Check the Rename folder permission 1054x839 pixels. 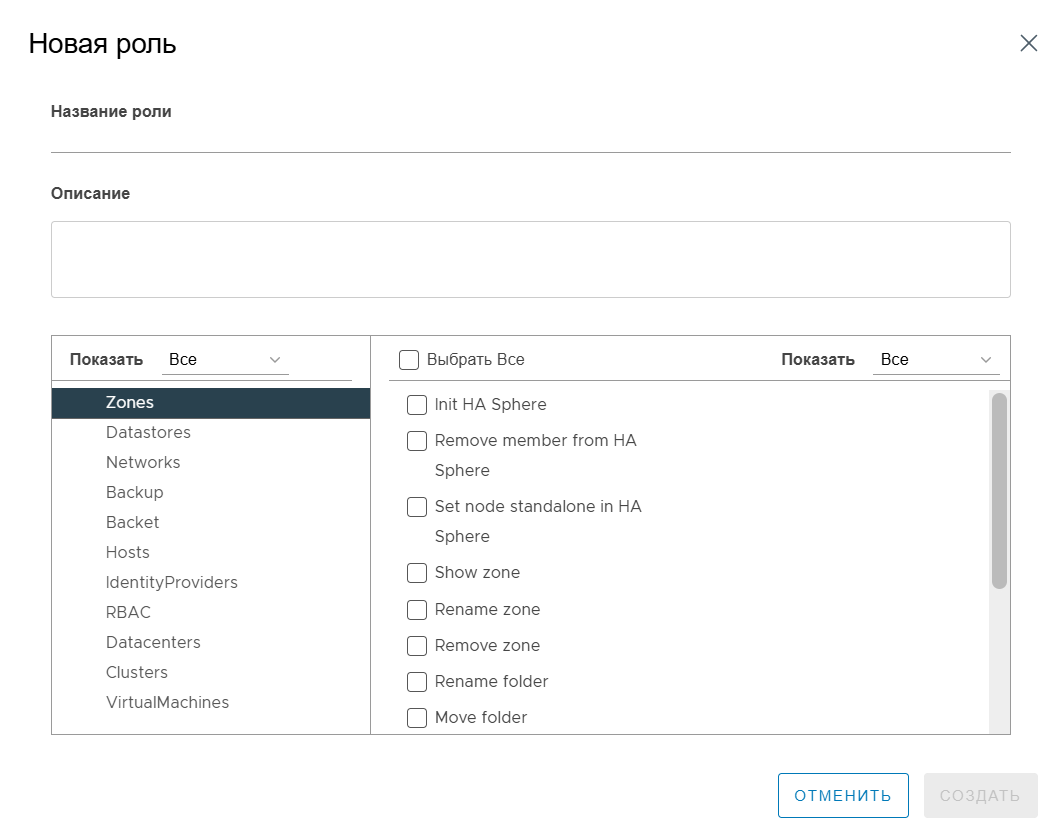pos(417,682)
